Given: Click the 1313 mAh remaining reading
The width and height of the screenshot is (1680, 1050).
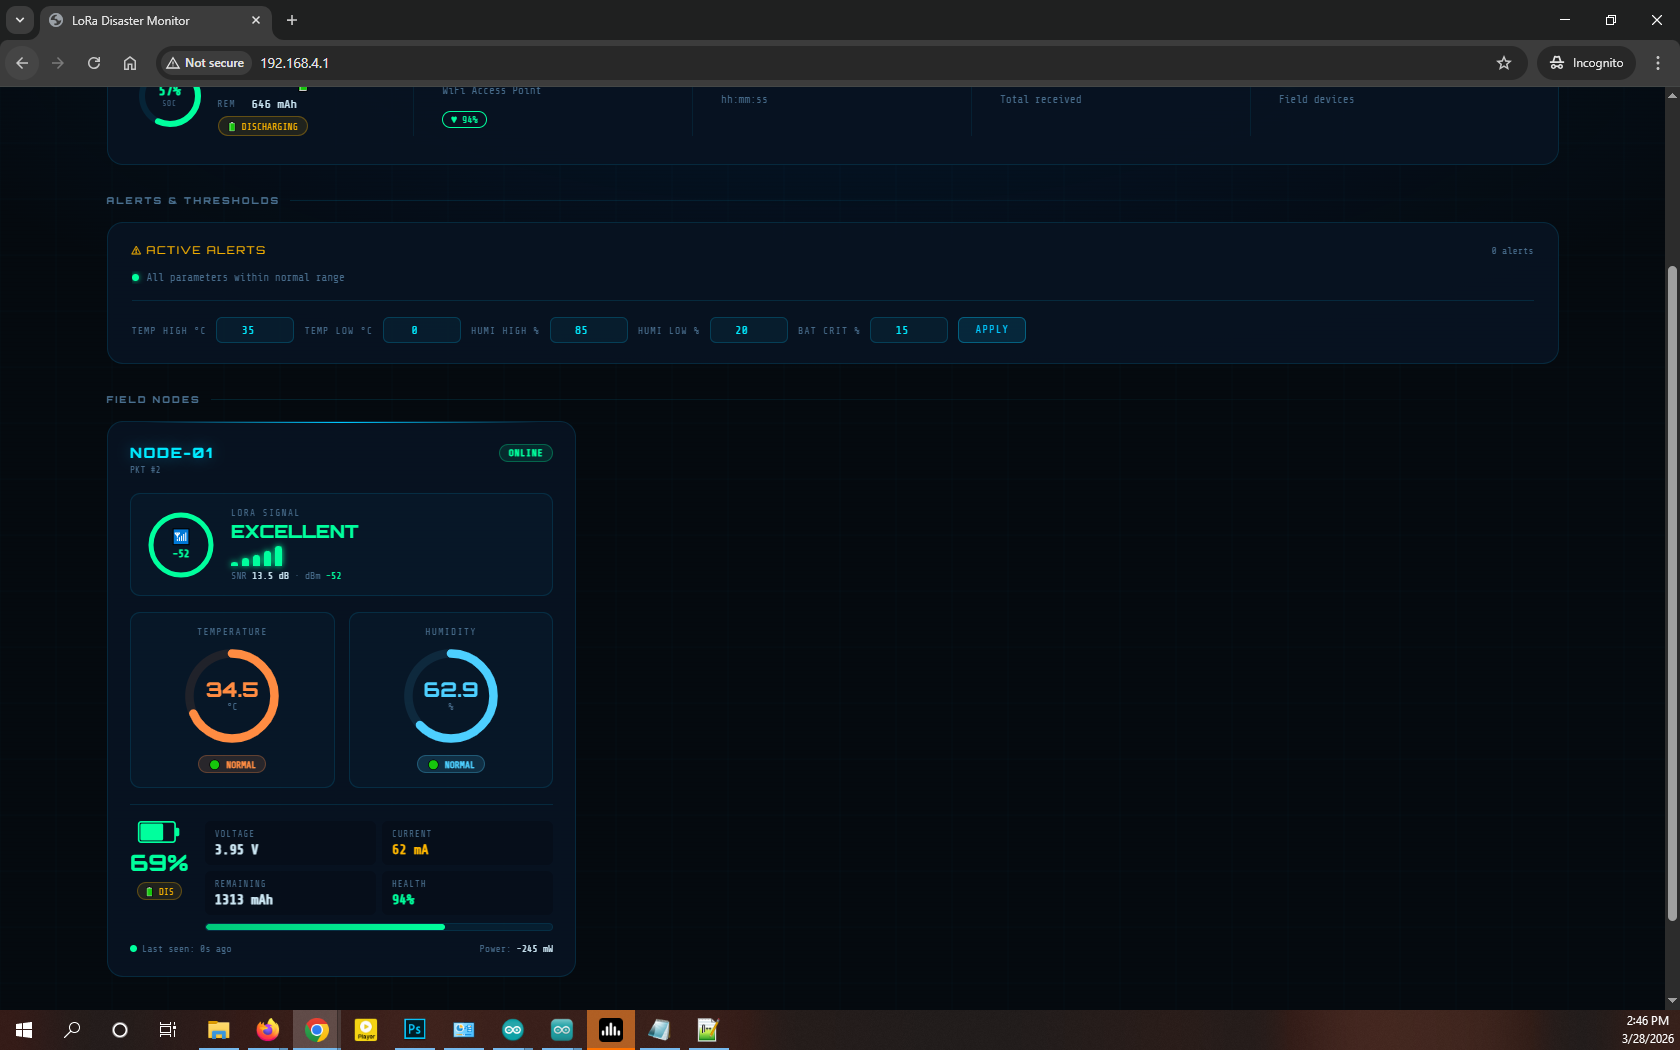Looking at the screenshot, I should point(243,900).
